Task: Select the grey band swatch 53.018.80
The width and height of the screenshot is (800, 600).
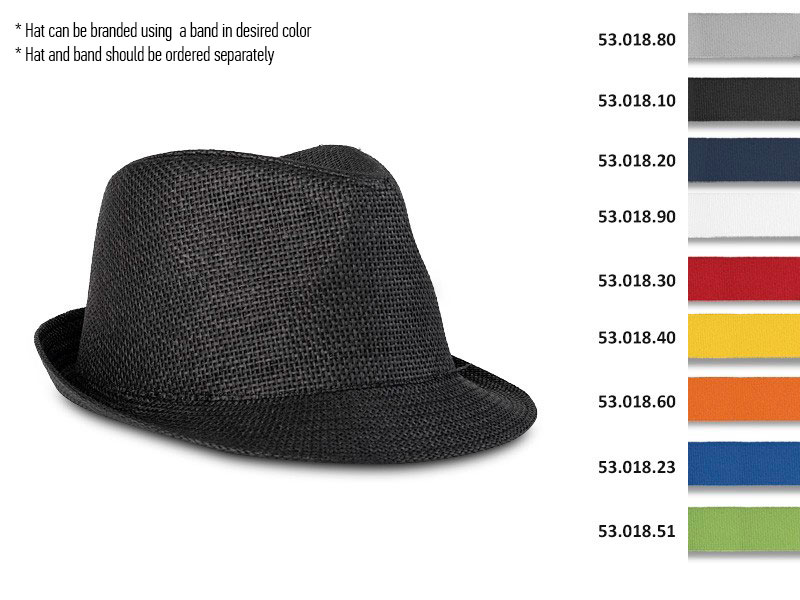Action: pos(744,36)
